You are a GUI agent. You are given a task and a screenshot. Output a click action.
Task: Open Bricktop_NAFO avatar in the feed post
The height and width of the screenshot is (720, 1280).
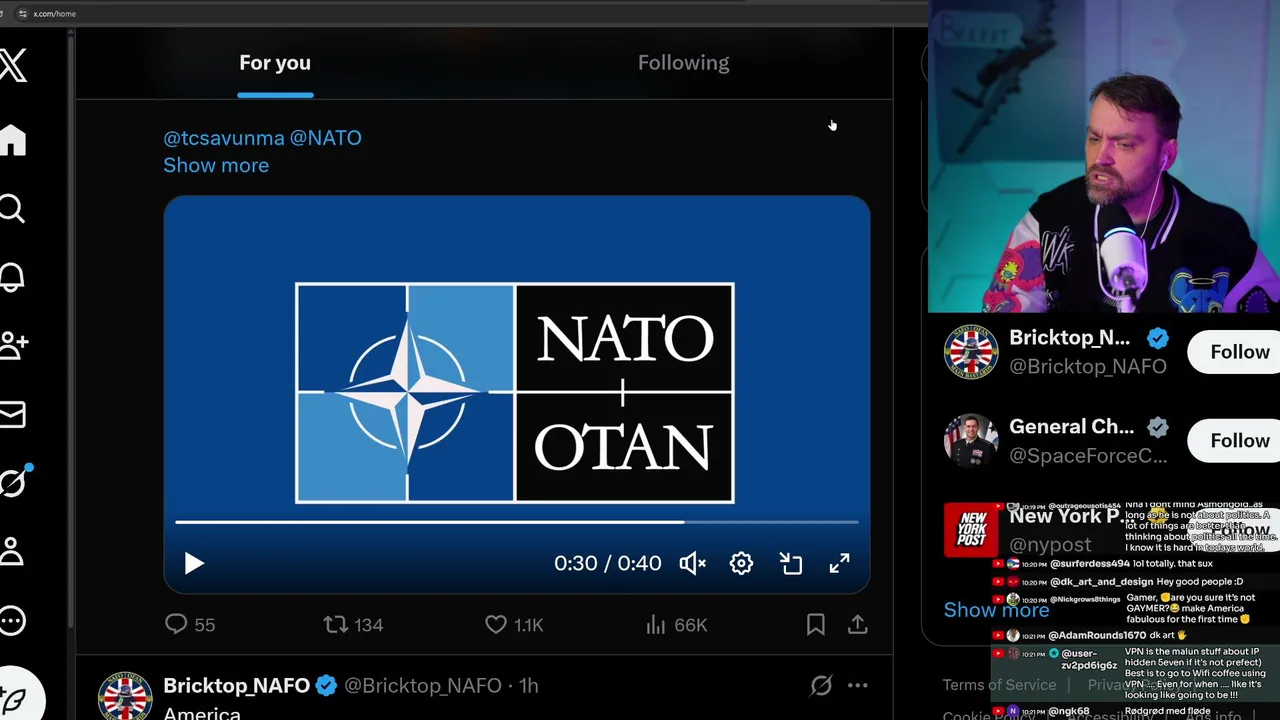tap(125, 696)
